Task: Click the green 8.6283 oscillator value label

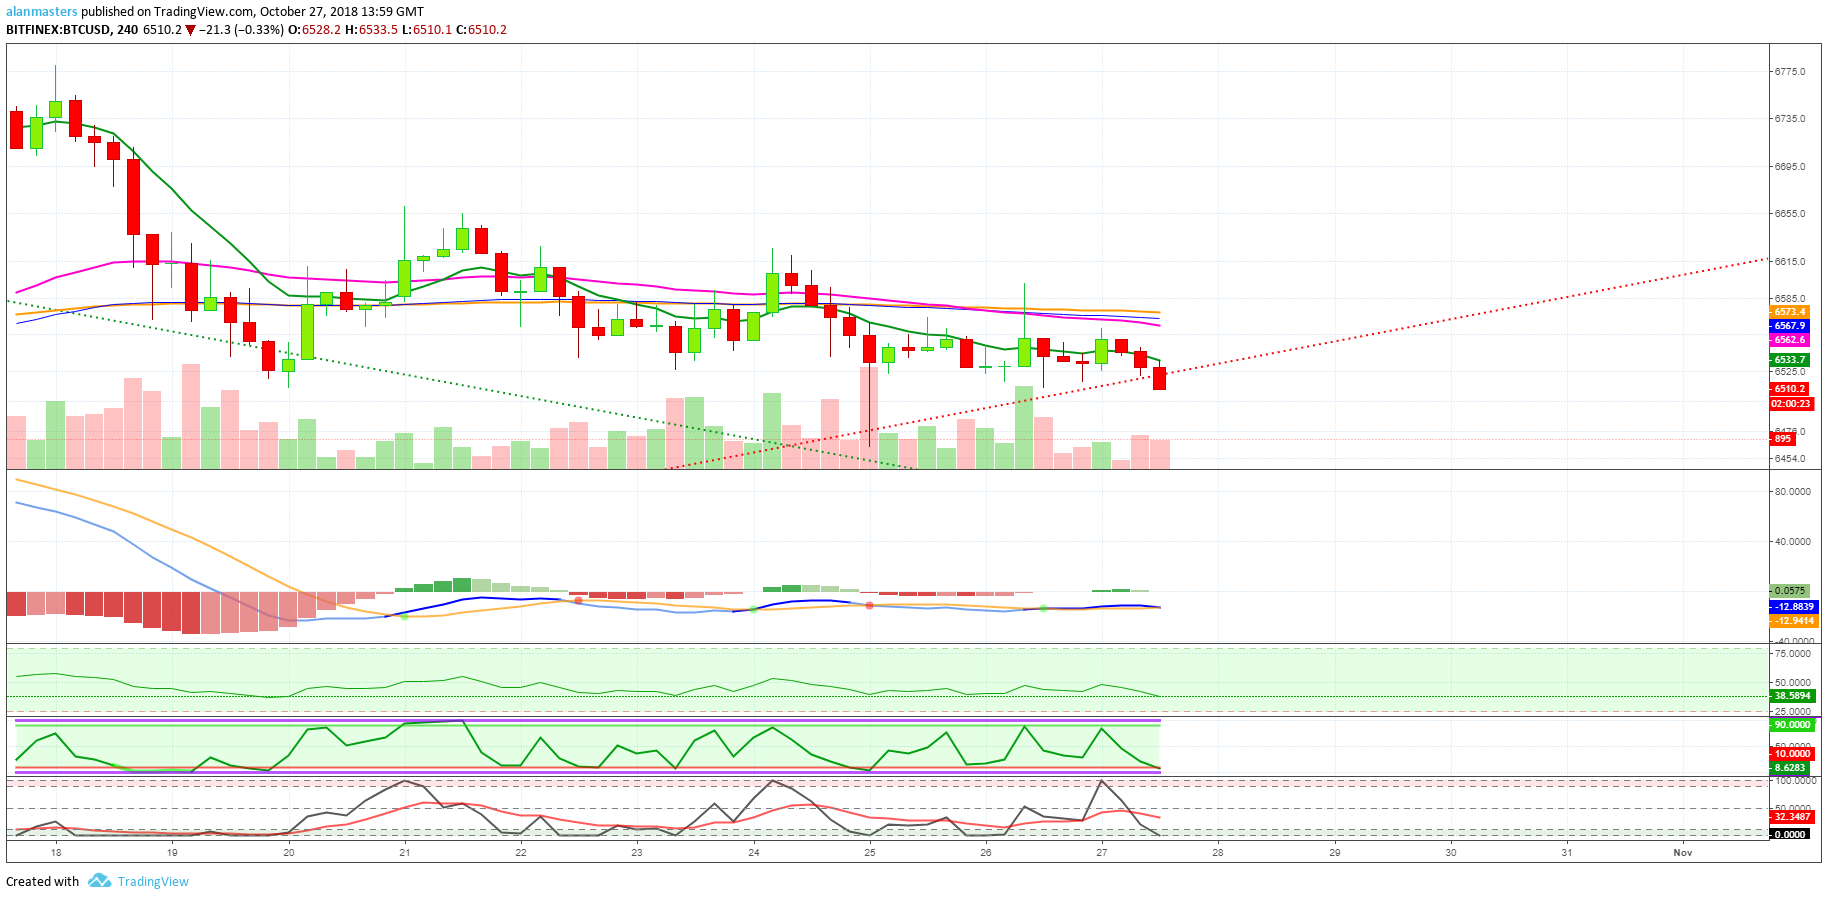Action: pos(1790,768)
